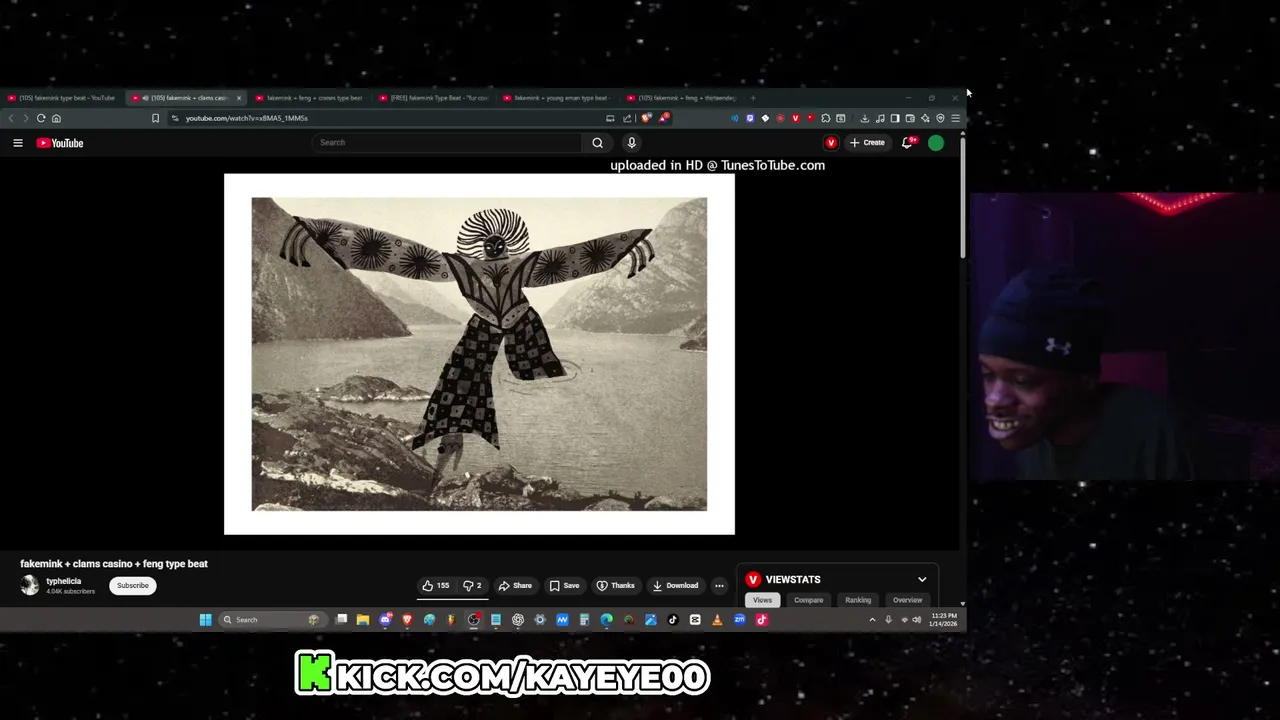Collapse the VIEWSTATS panel chevron
The width and height of the screenshot is (1280, 720).
click(x=922, y=580)
